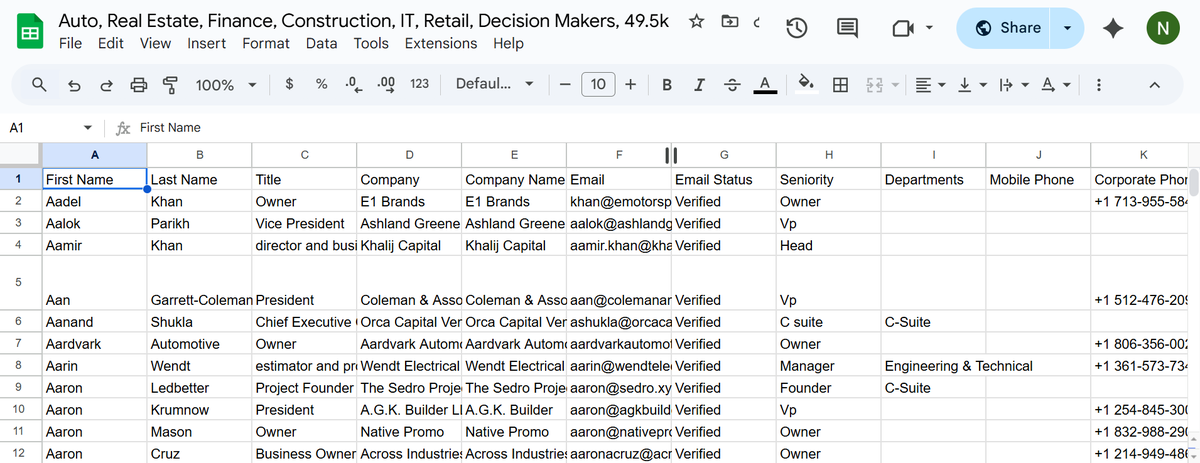This screenshot has height=463, width=1200.
Task: Open the name box dropdown arrow
Action: click(88, 128)
